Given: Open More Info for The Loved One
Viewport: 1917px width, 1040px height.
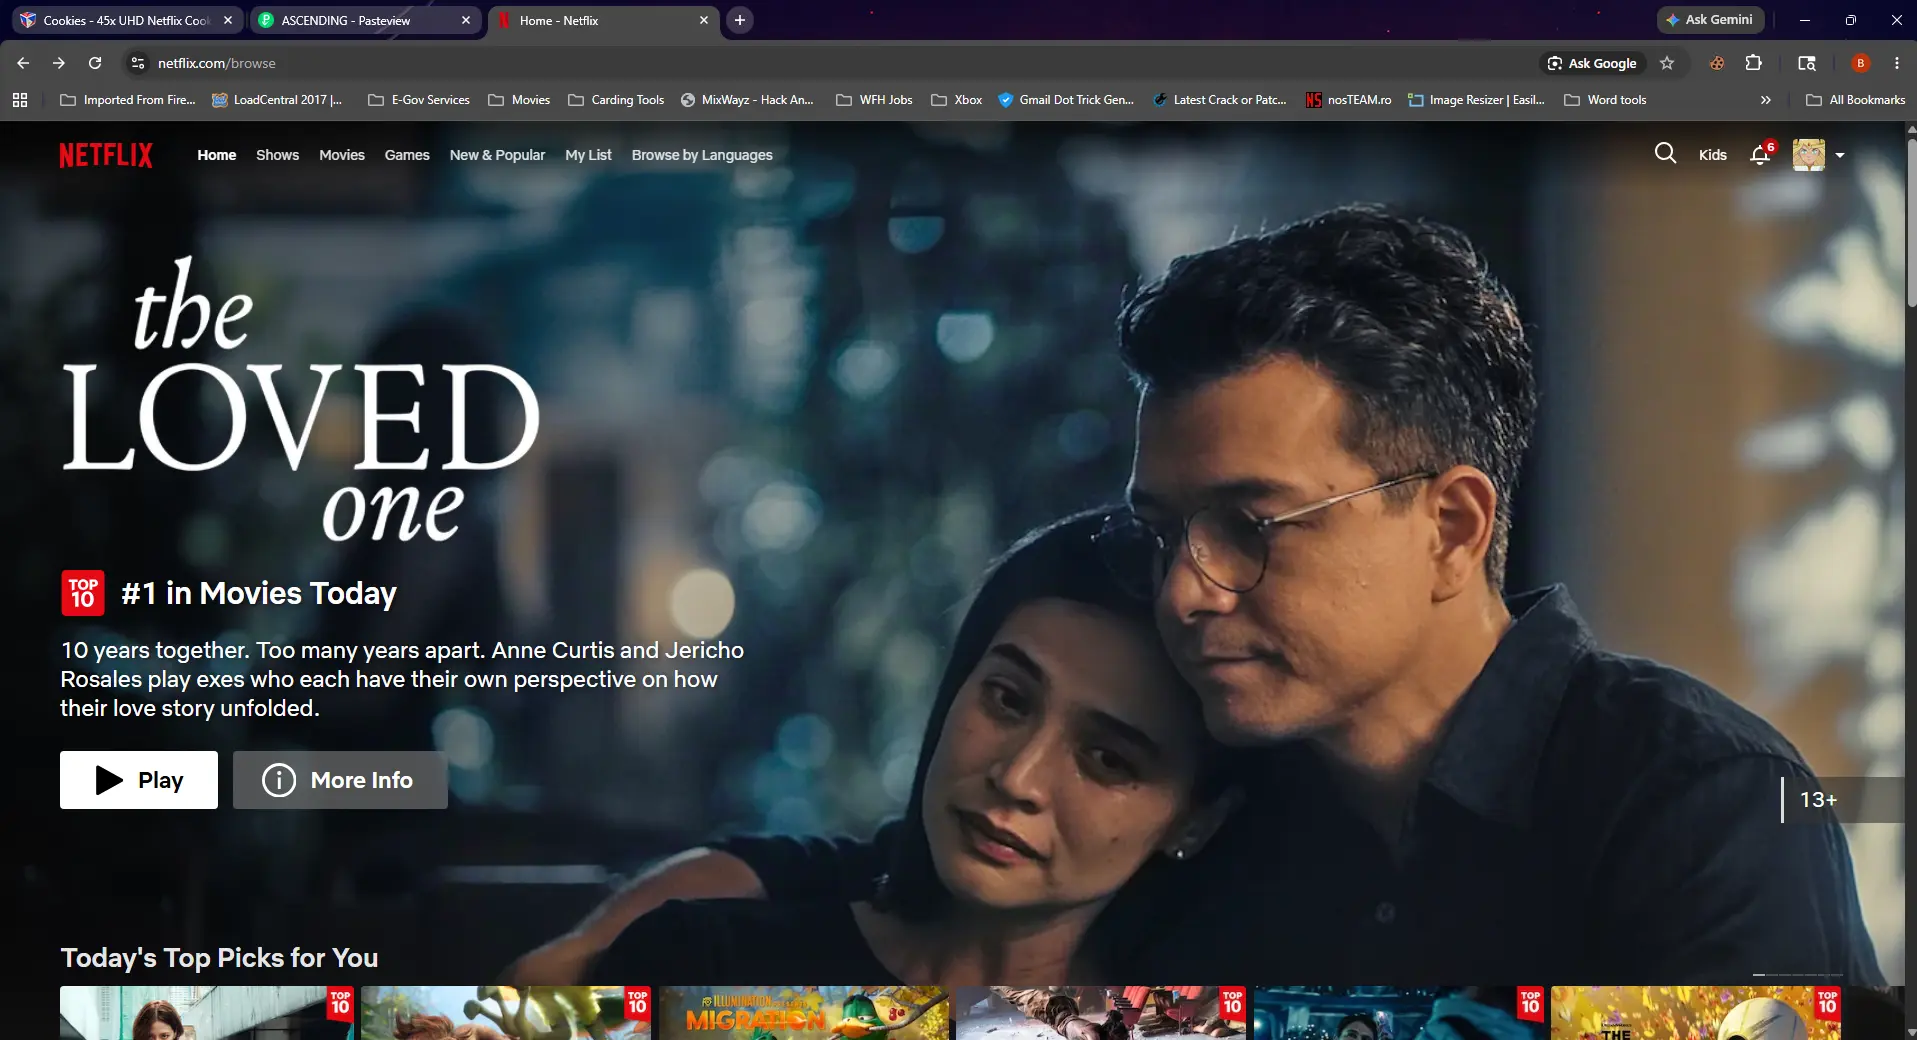Looking at the screenshot, I should click(x=340, y=780).
